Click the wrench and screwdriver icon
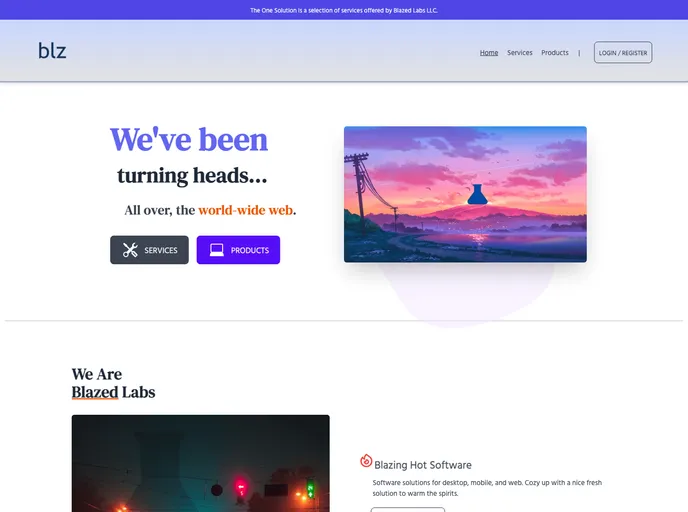This screenshot has width=688, height=512. (x=130, y=250)
